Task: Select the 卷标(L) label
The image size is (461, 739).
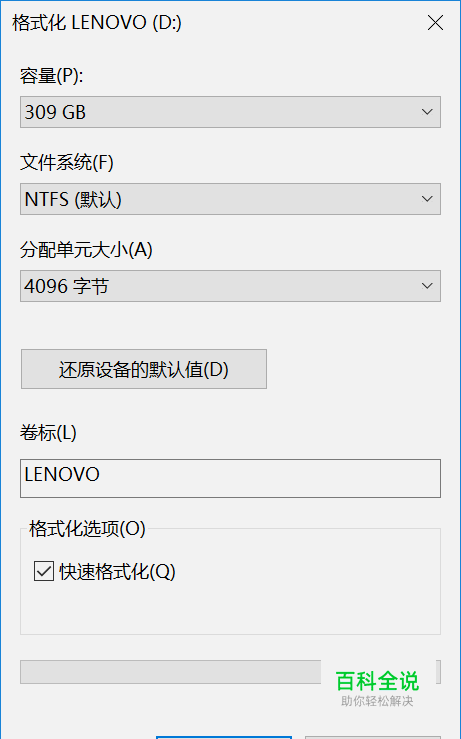Action: point(48,433)
